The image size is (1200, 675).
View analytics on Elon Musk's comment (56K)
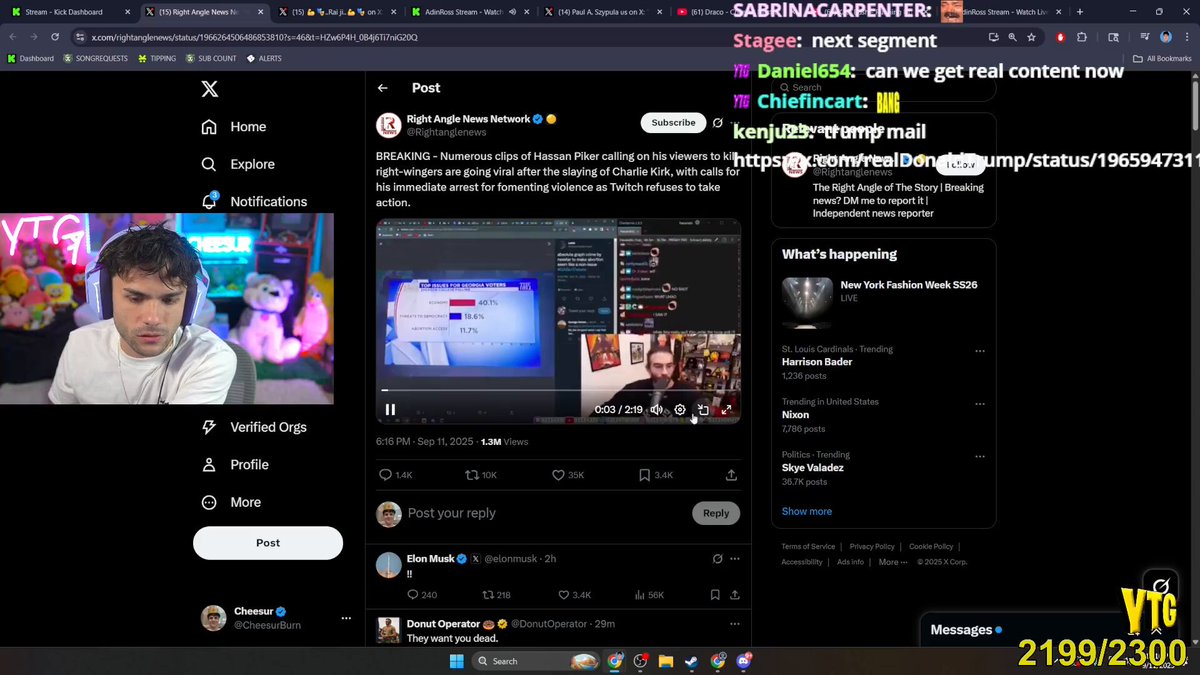point(649,595)
